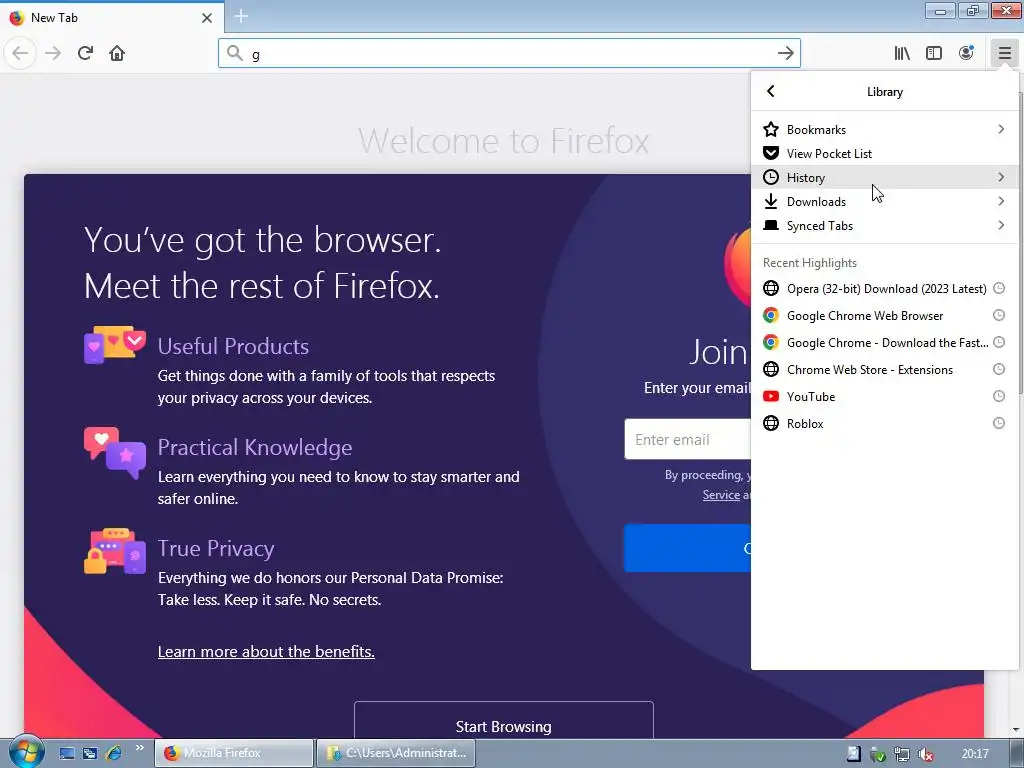Screen dimensions: 1024x768
Task: Go back with the browser back arrow
Action: coord(20,53)
